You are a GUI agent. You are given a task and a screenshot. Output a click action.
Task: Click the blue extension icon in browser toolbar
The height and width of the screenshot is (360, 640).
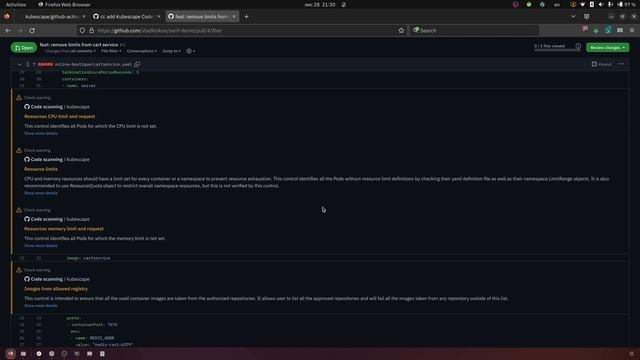608,30
